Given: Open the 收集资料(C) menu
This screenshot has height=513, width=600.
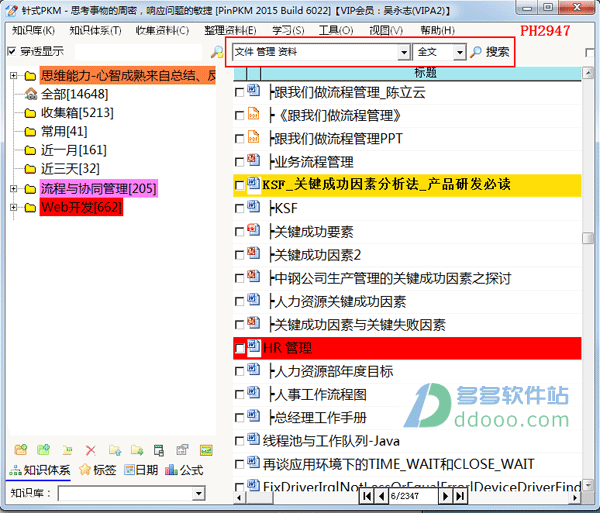Looking at the screenshot, I should [x=162, y=30].
